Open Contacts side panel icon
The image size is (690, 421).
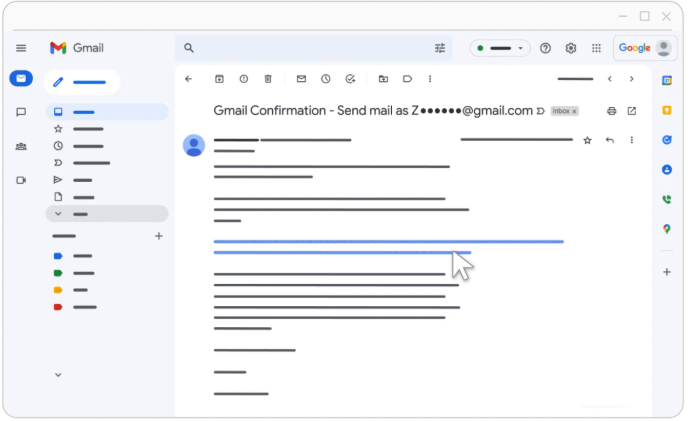667,169
